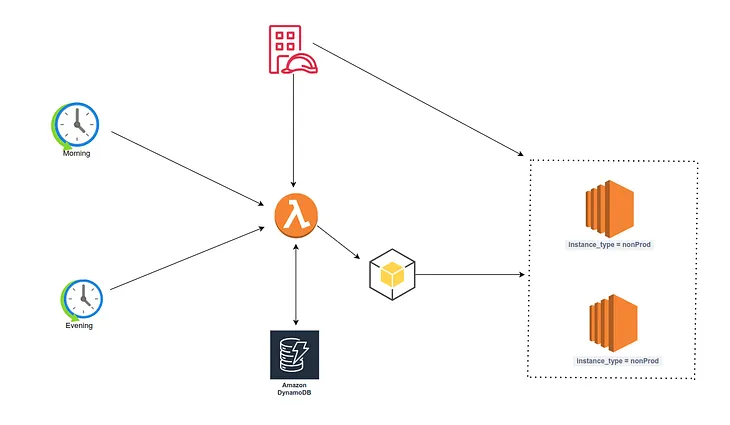The width and height of the screenshot is (730, 425).
Task: Select the orange Lambda function icon
Action: coord(296,216)
